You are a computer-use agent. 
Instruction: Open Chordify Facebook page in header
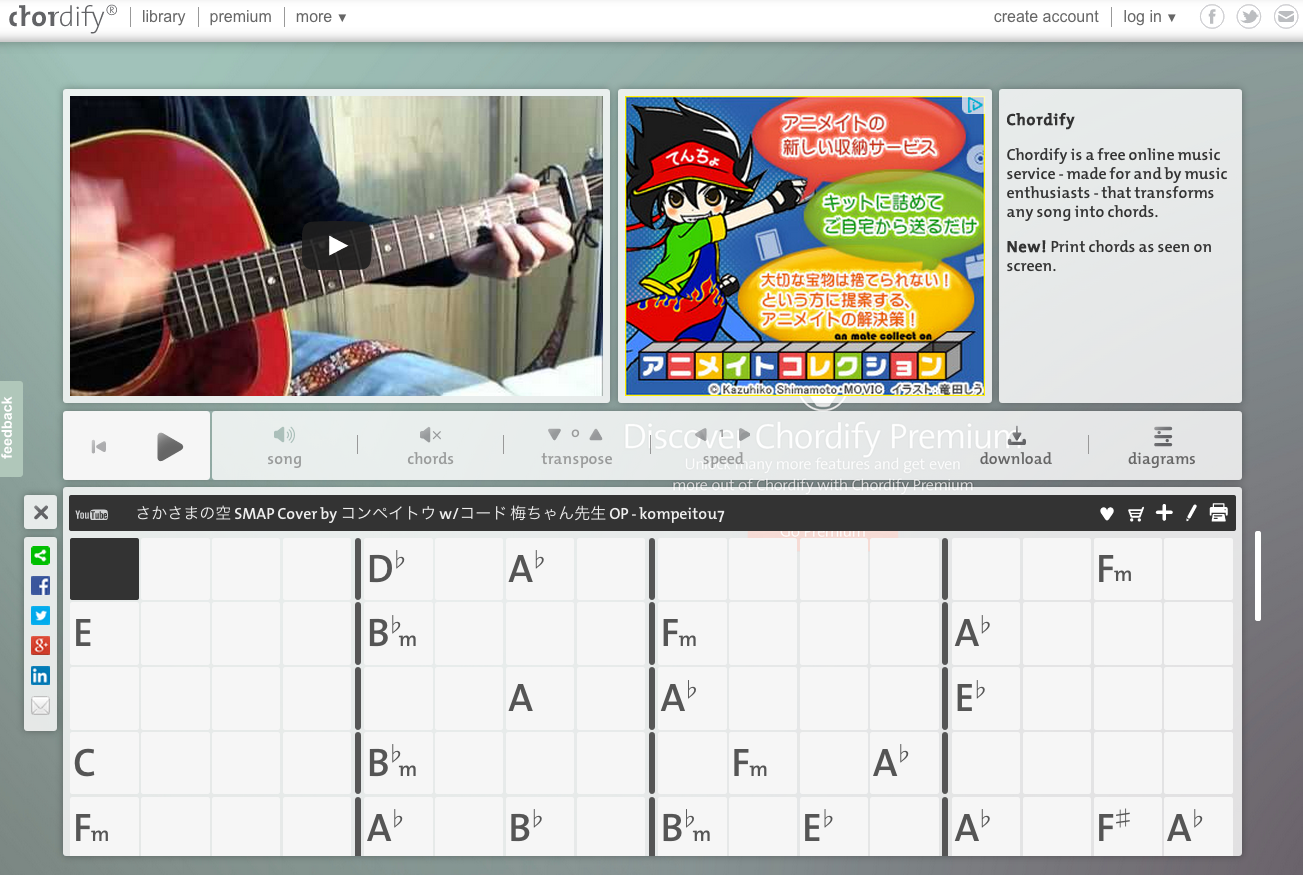(x=1212, y=17)
